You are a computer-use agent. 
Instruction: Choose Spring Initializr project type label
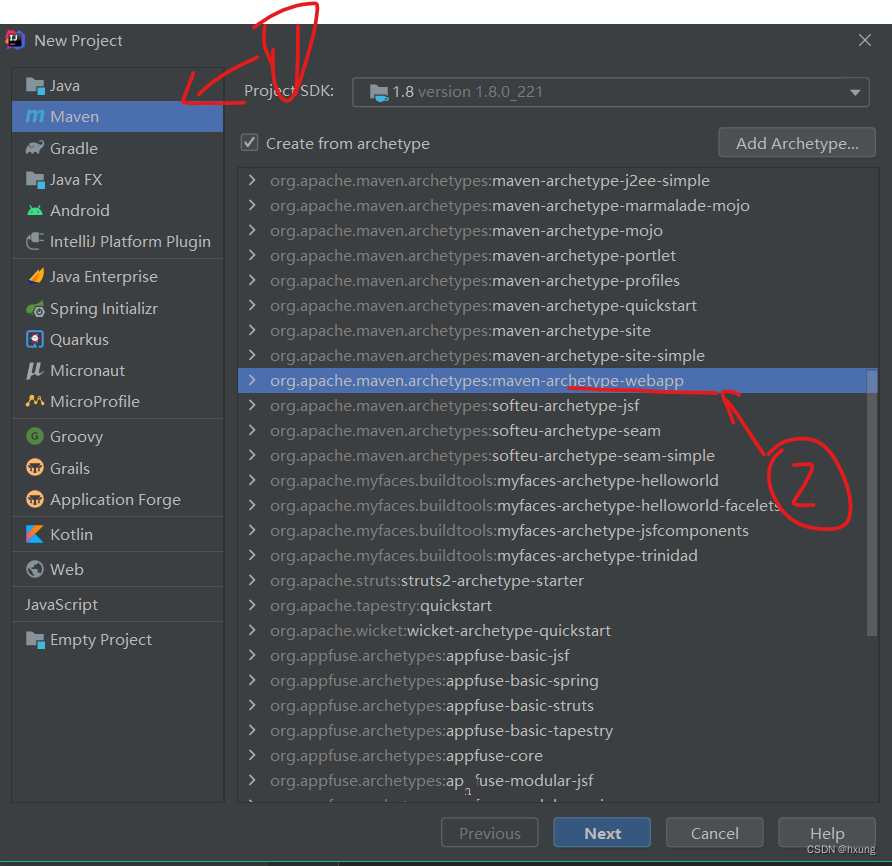click(x=104, y=308)
